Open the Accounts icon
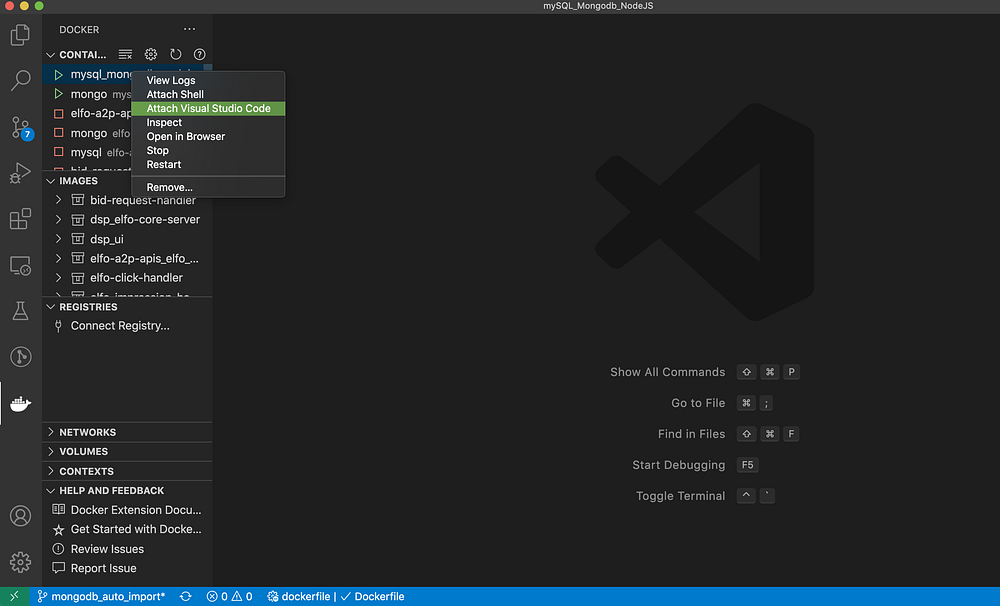1000x606 pixels. tap(20, 516)
